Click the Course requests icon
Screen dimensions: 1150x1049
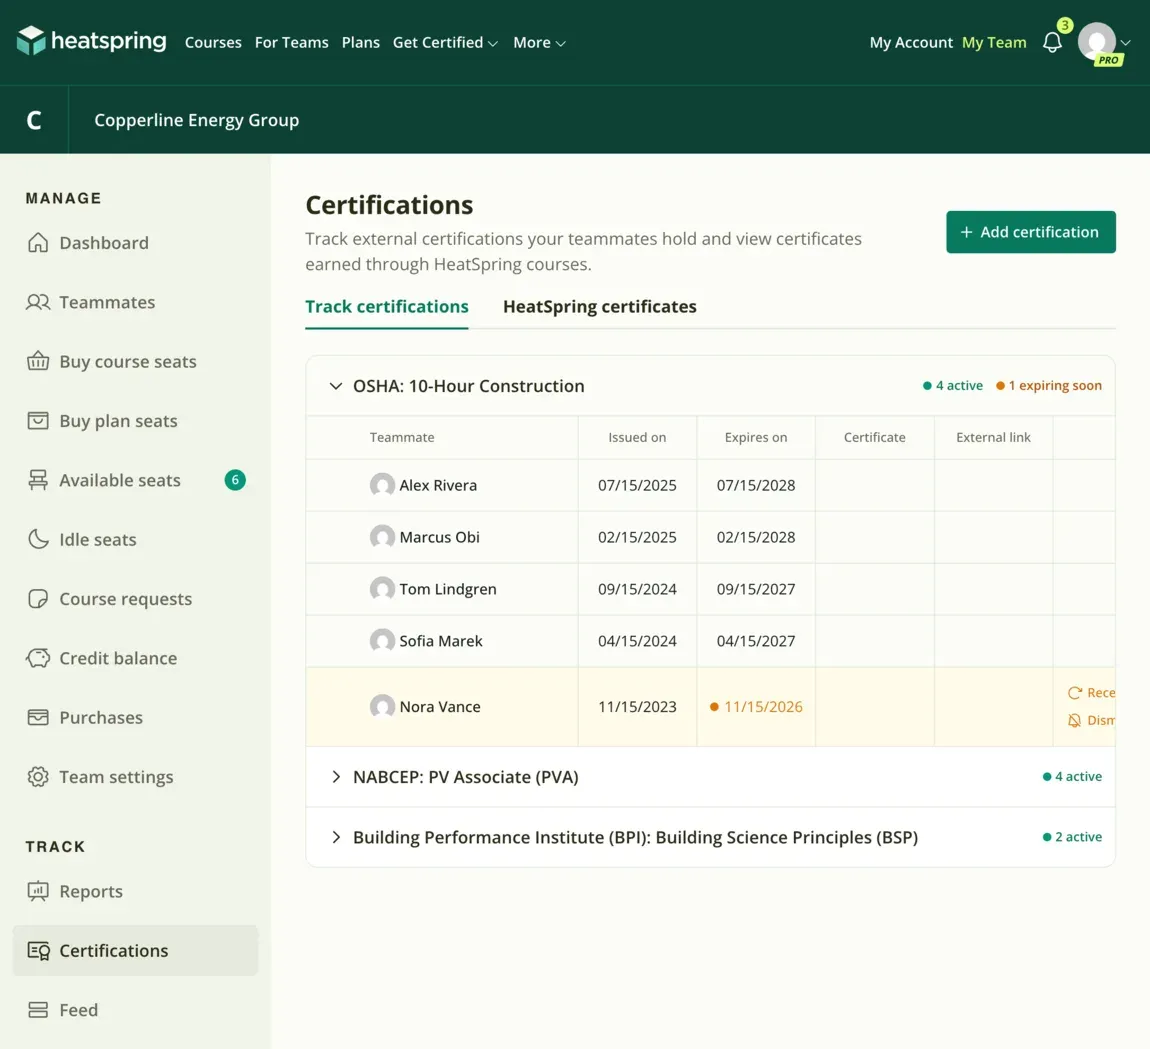[38, 599]
